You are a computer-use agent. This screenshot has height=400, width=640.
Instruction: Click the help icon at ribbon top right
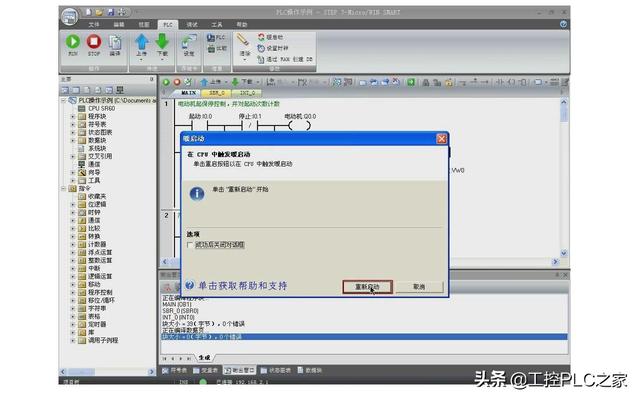tap(563, 24)
